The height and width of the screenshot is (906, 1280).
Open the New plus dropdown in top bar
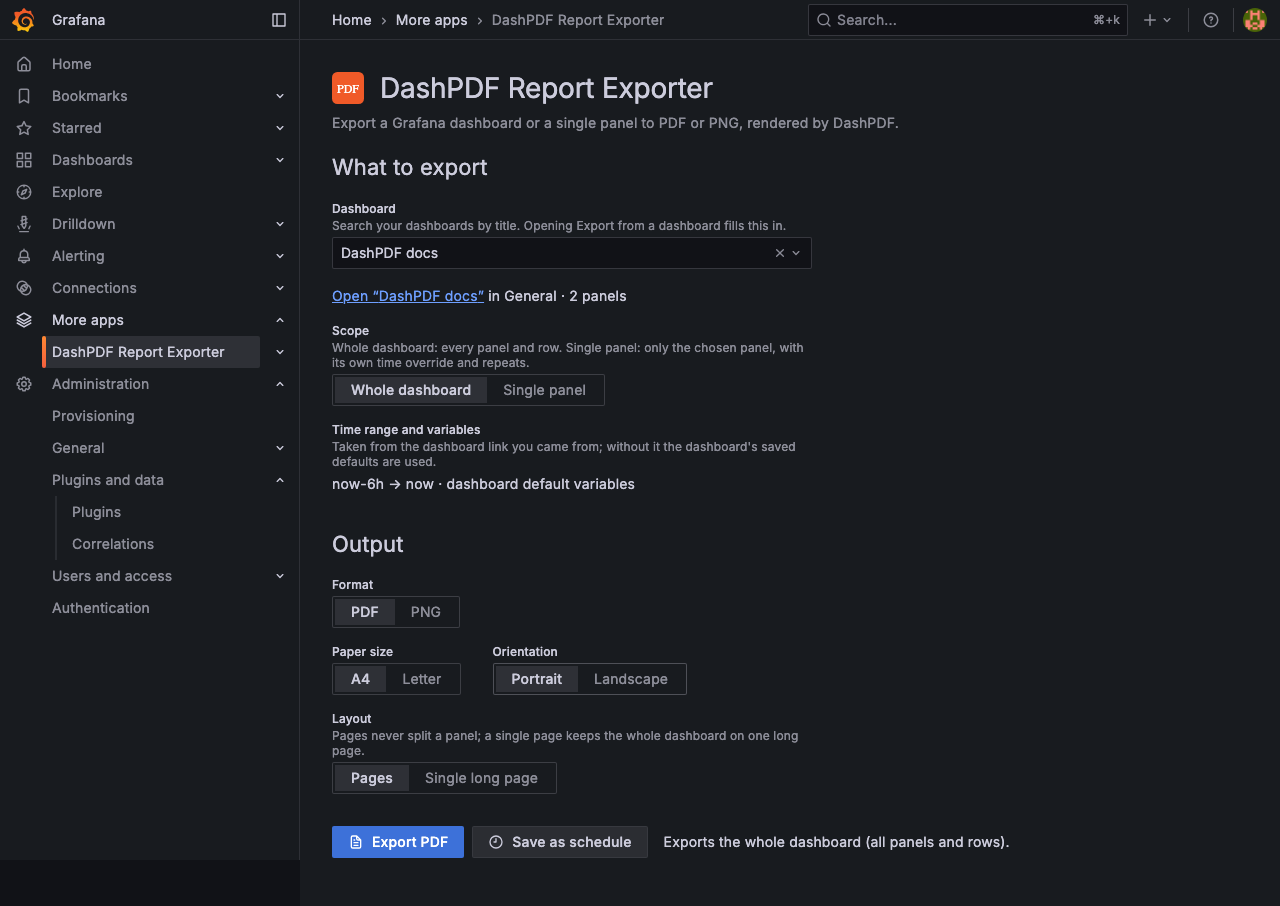coord(1157,20)
